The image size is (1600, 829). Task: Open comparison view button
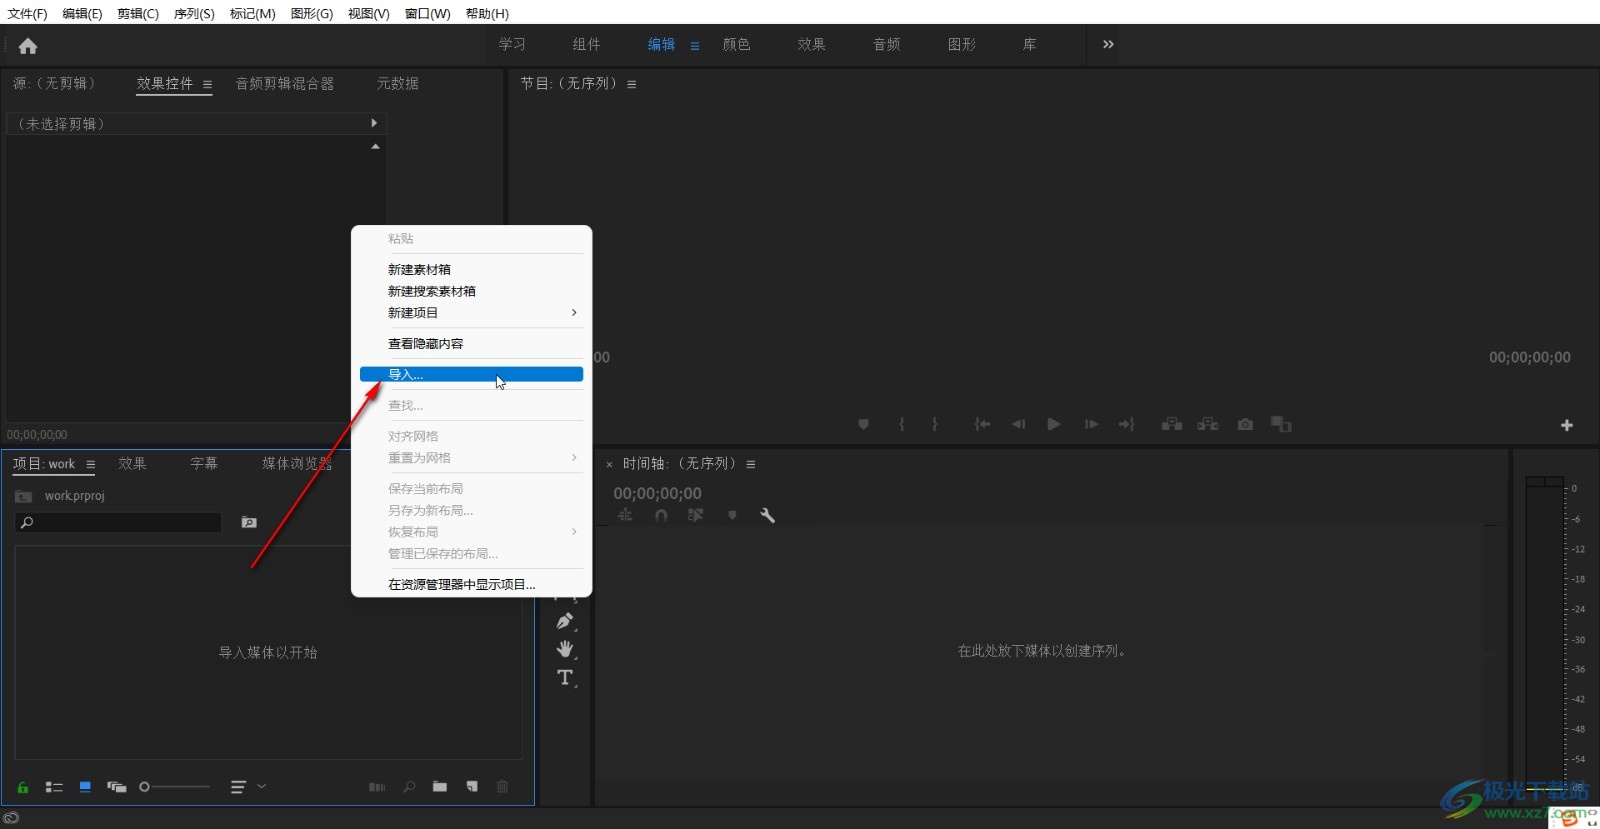1281,424
